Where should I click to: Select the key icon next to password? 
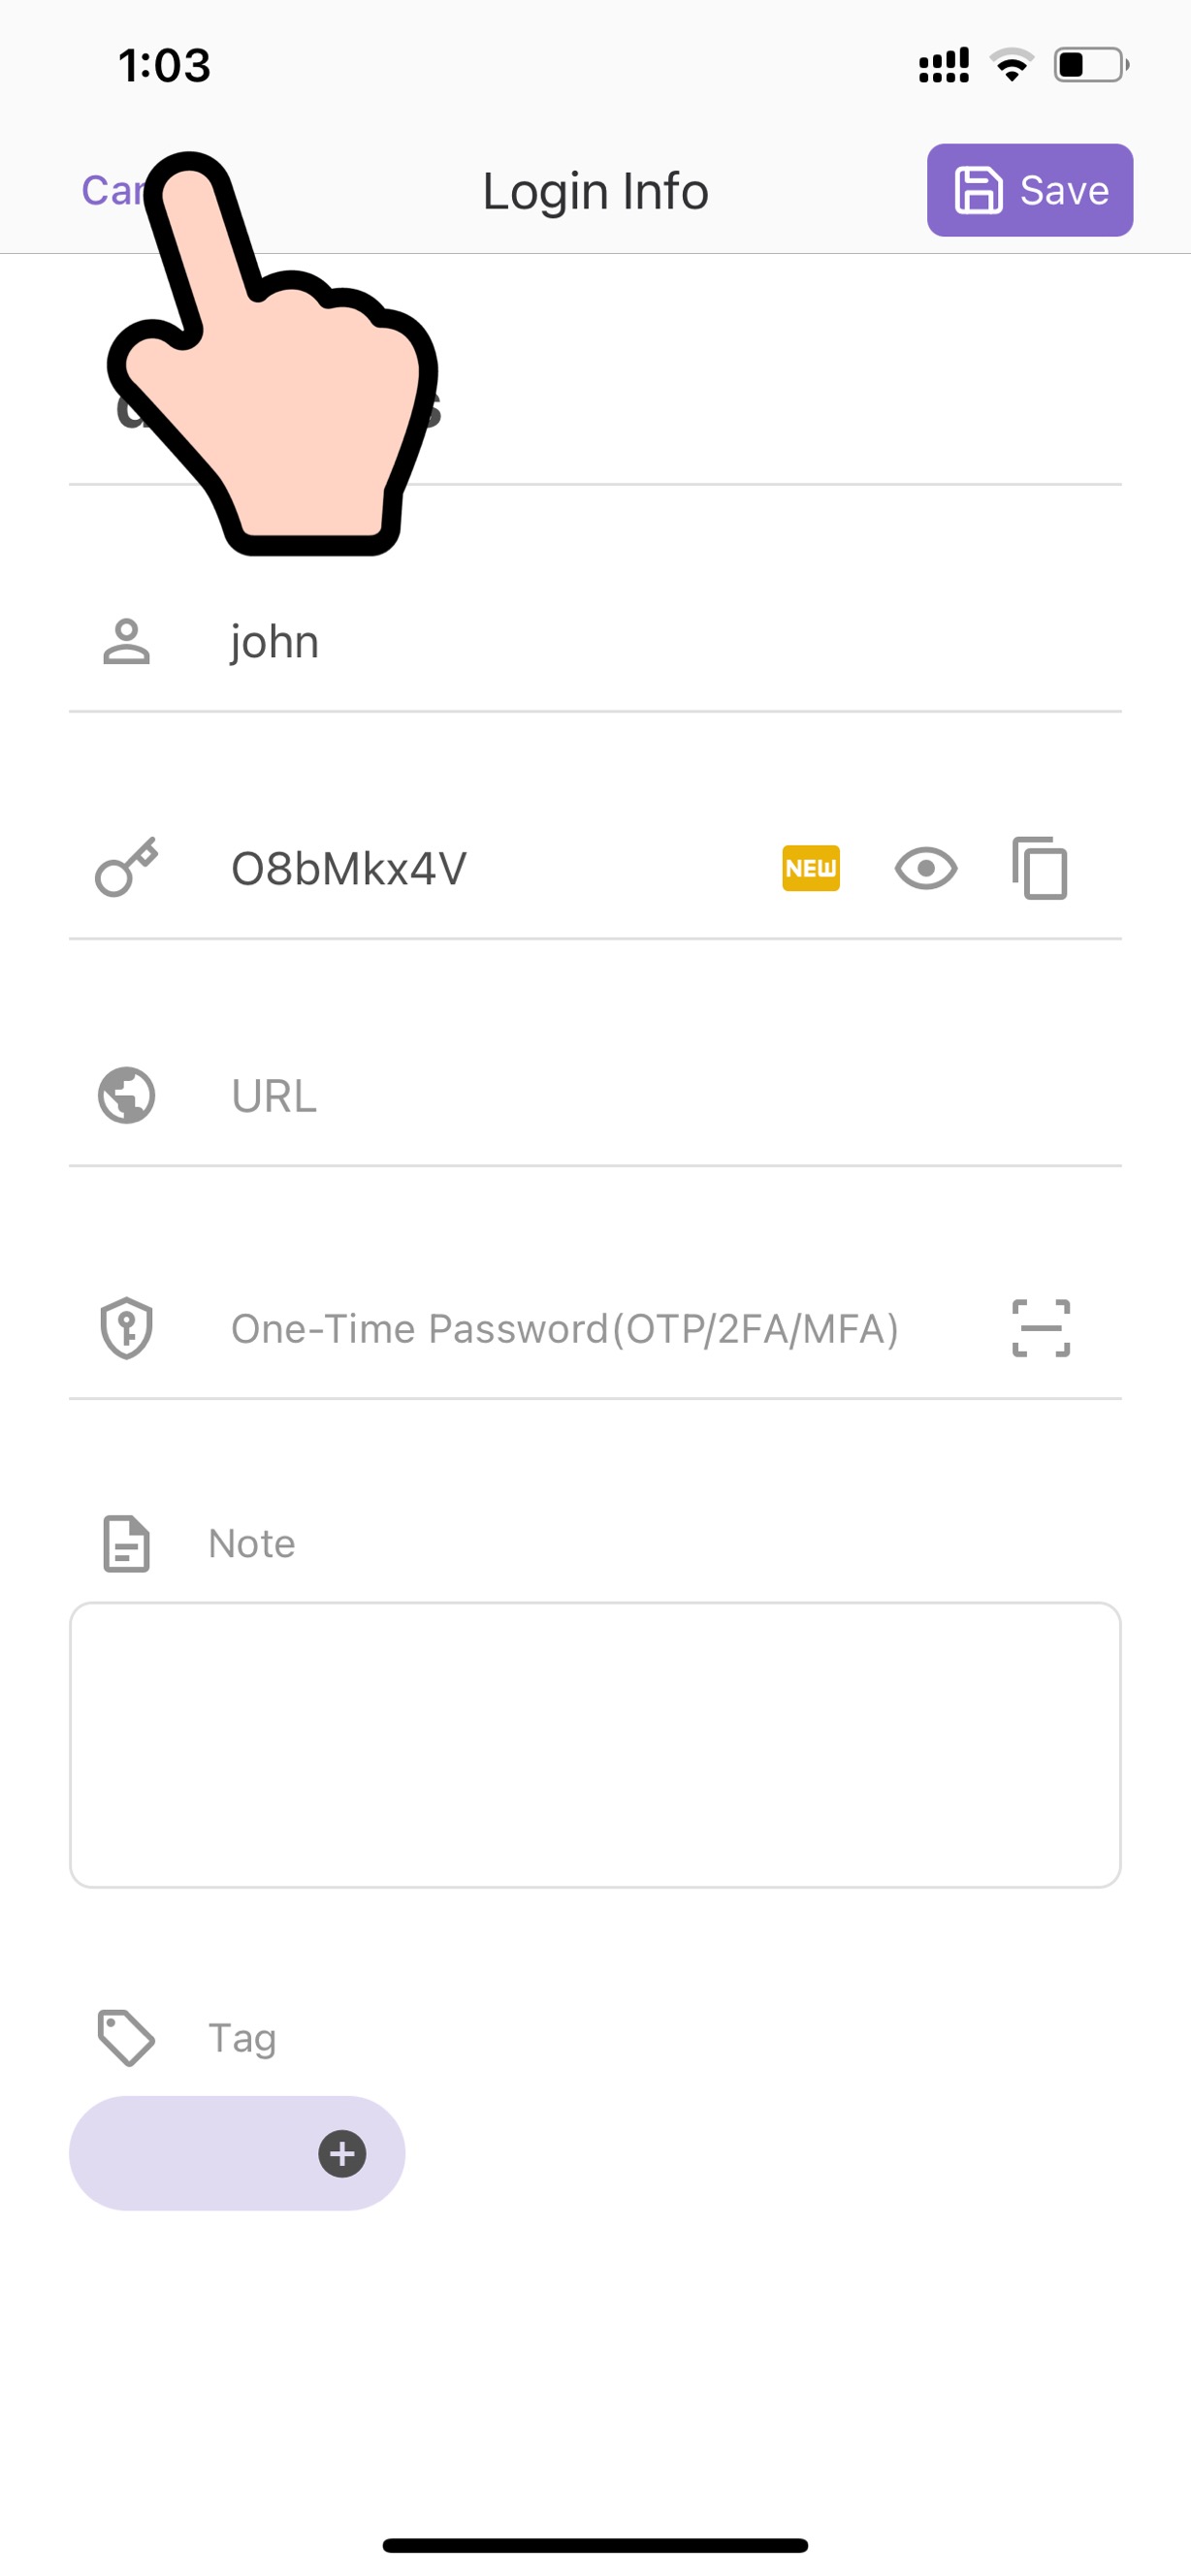click(x=126, y=868)
